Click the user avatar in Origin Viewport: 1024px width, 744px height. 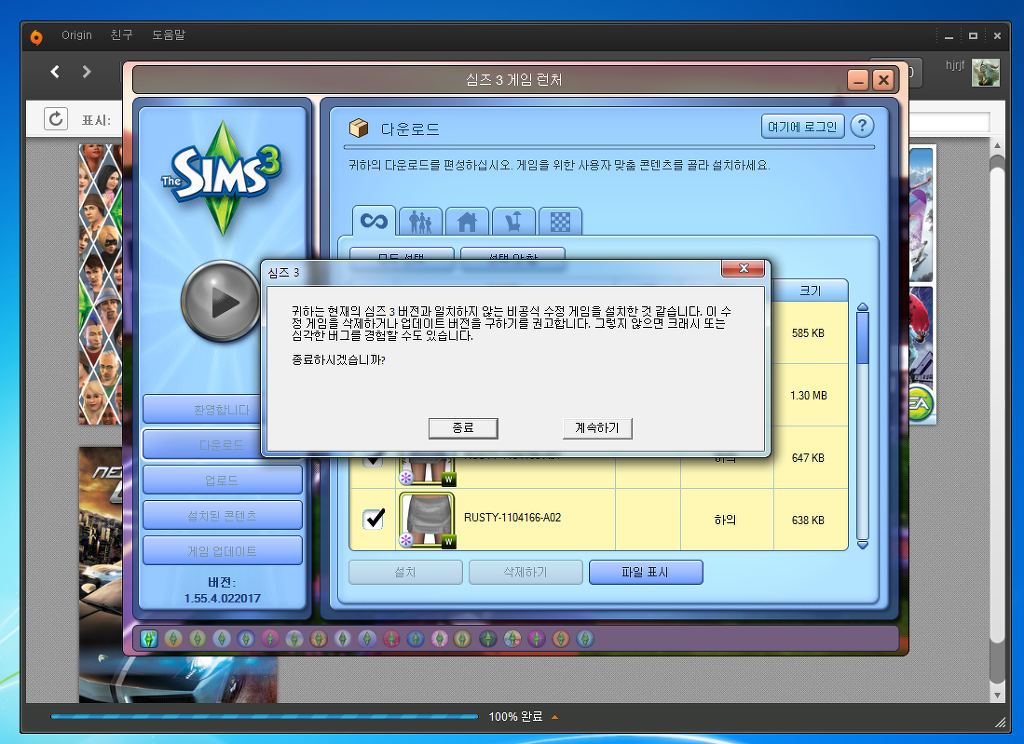tap(985, 73)
